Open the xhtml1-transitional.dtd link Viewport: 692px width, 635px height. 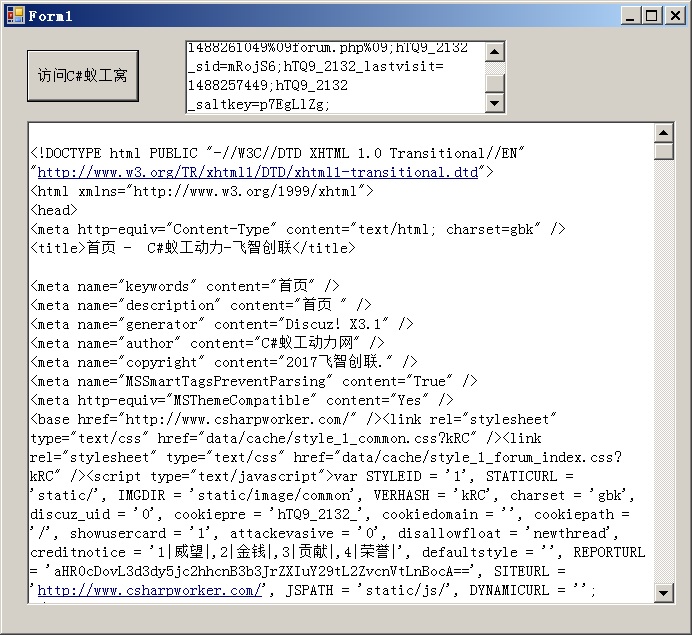[258, 172]
